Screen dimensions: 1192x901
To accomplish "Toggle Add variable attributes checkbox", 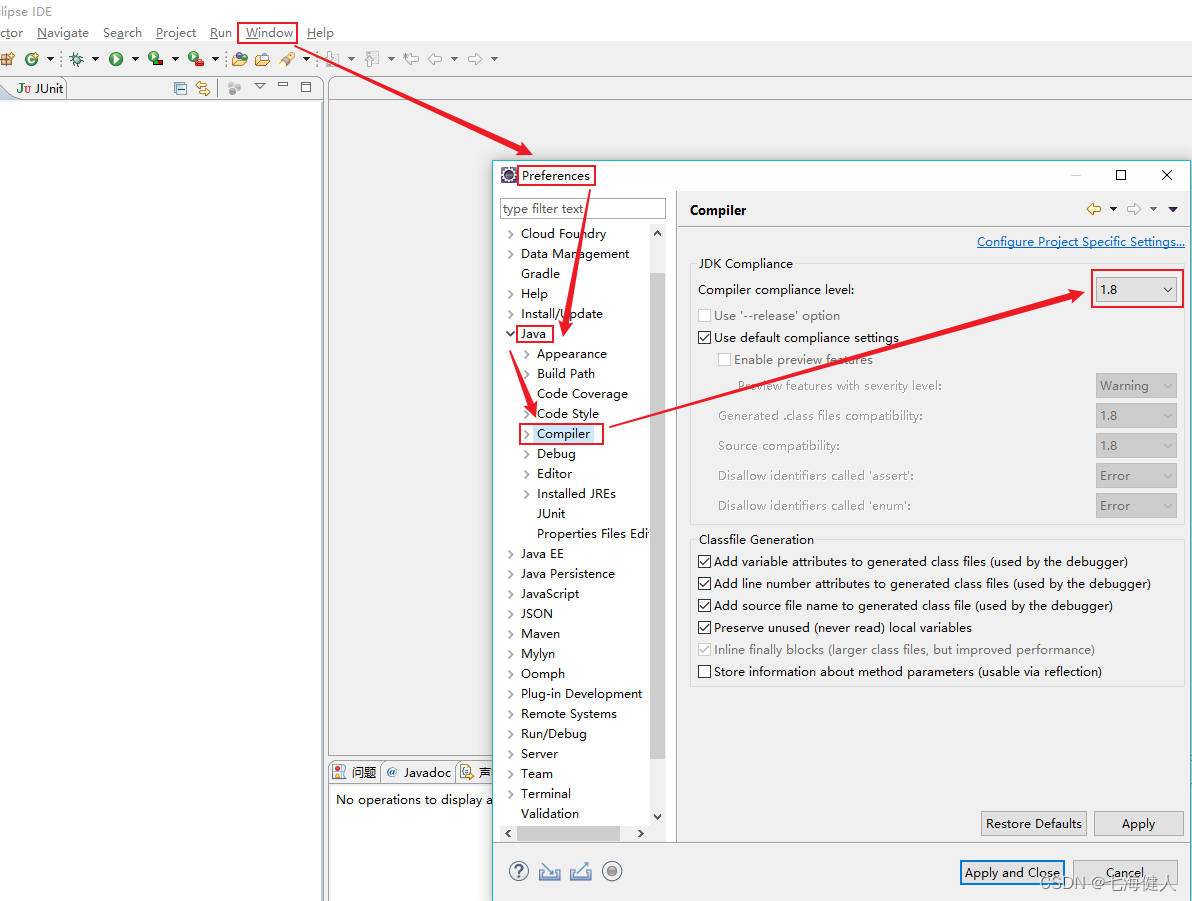I will coord(705,562).
